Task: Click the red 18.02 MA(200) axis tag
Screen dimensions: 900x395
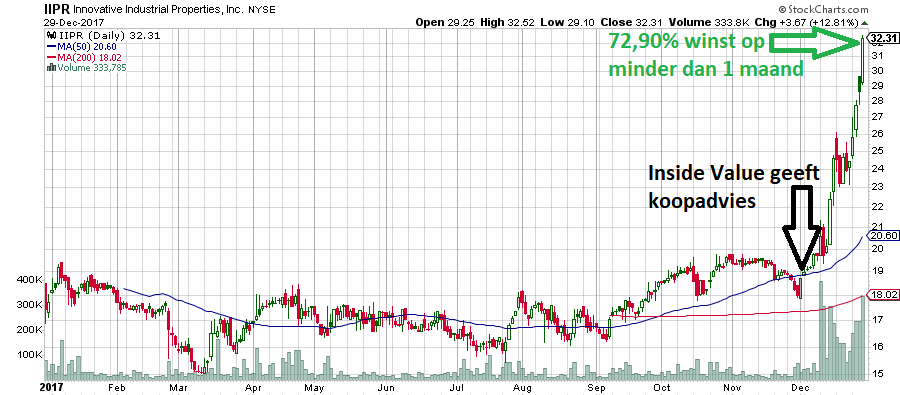Action: 883,295
